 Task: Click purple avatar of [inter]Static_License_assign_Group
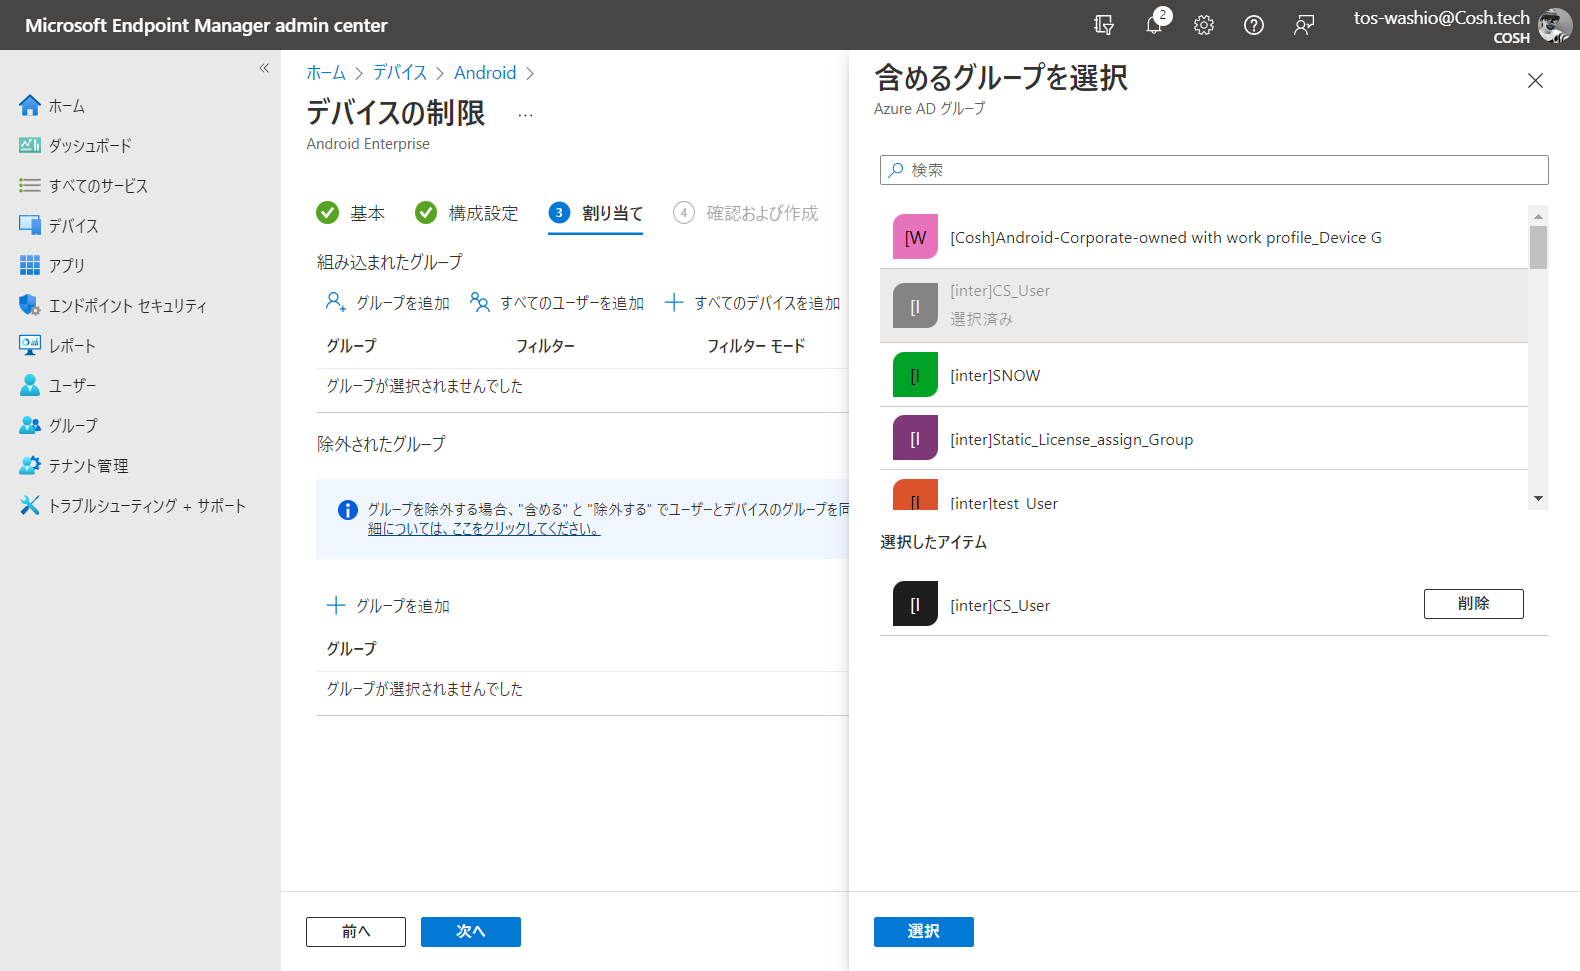915,438
